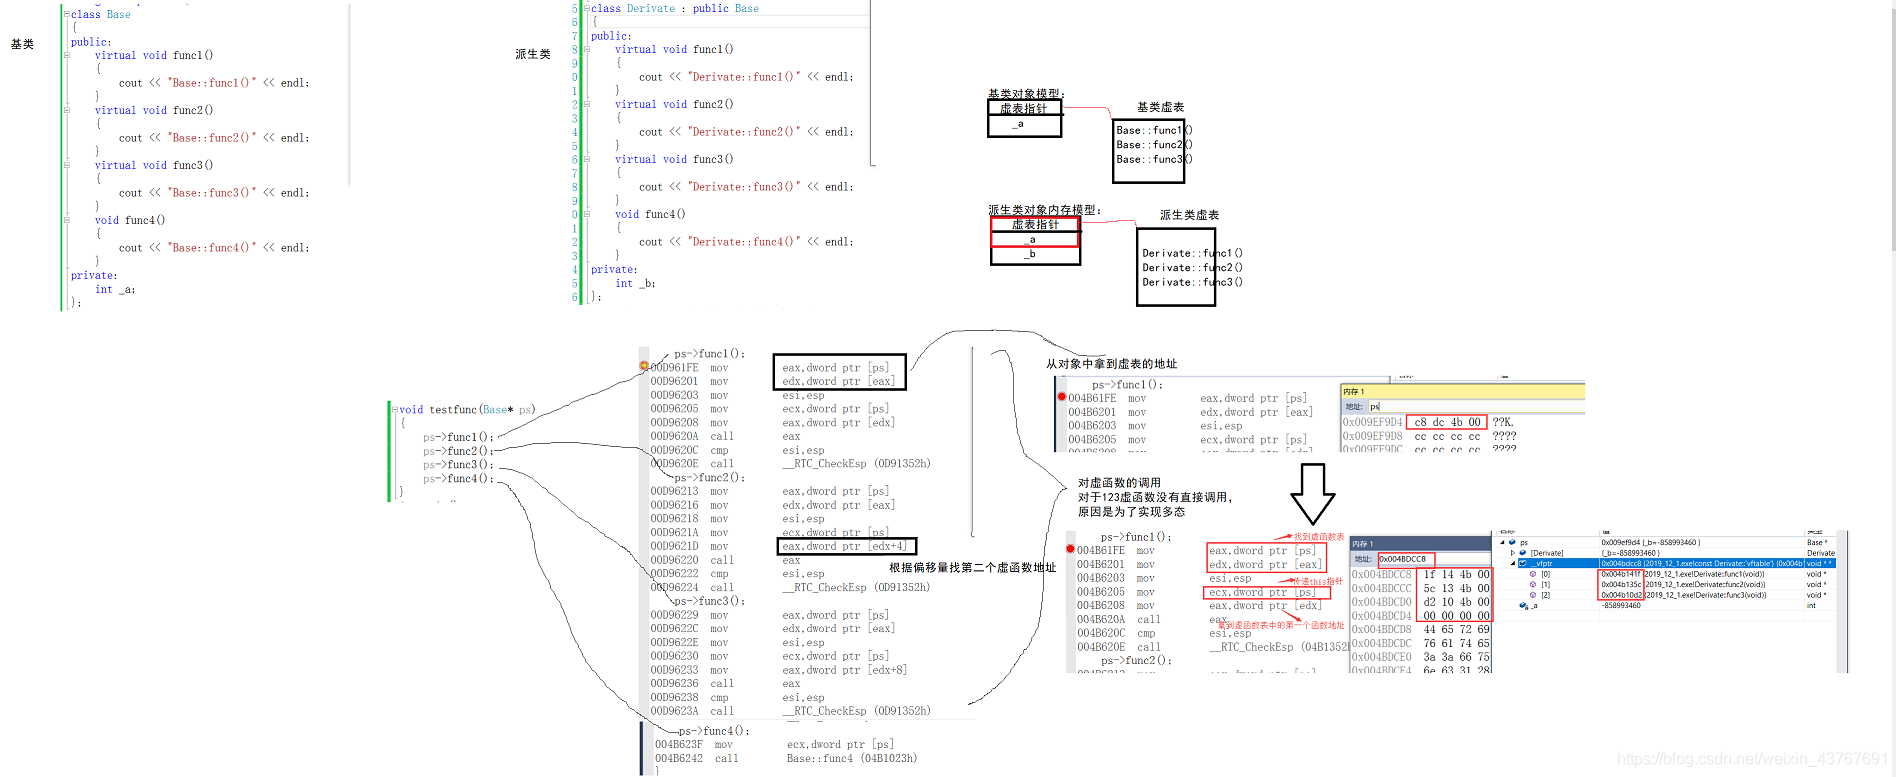Collapse Derivate virtual void func1 block
1896x777 pixels.
586,49
